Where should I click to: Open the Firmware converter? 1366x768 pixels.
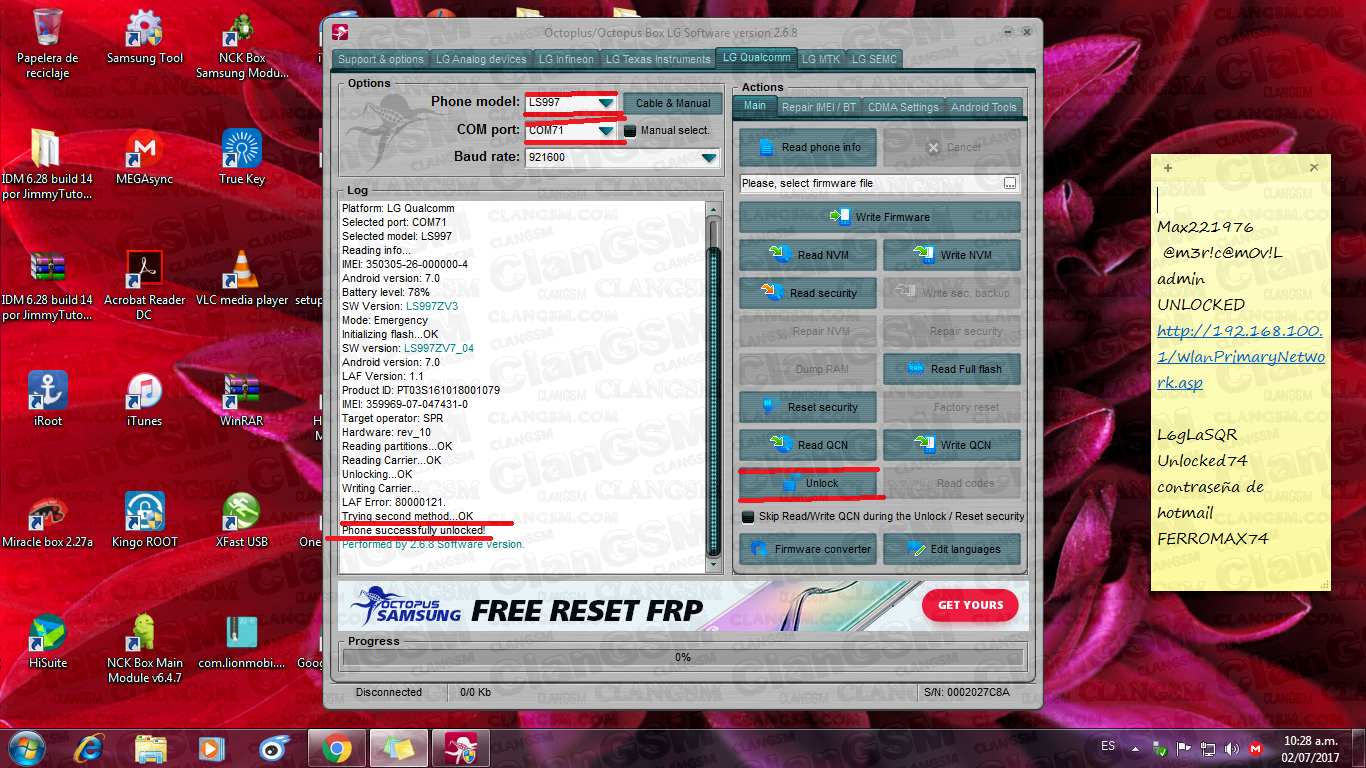(x=808, y=549)
